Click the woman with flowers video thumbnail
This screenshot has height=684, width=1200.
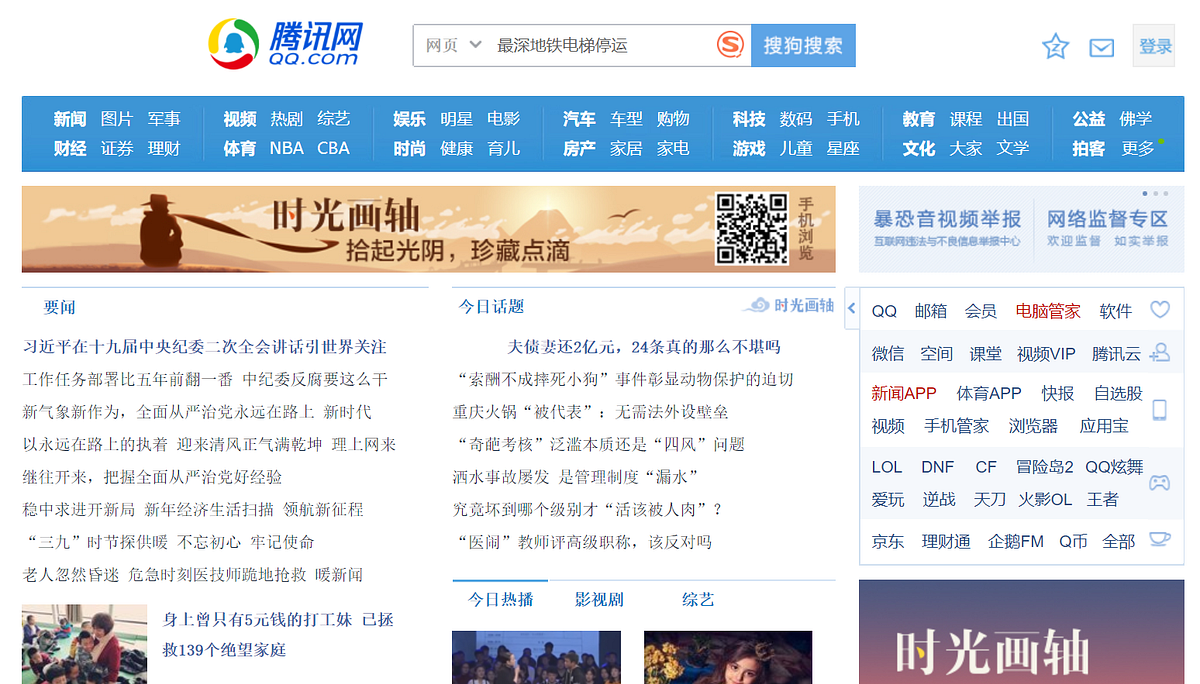[x=728, y=657]
